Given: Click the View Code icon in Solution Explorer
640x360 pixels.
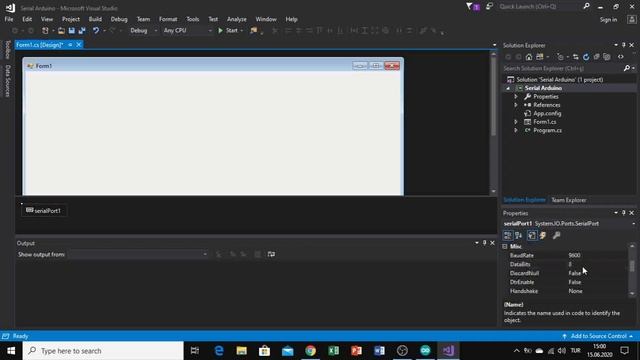Looking at the screenshot, I should point(621,57).
